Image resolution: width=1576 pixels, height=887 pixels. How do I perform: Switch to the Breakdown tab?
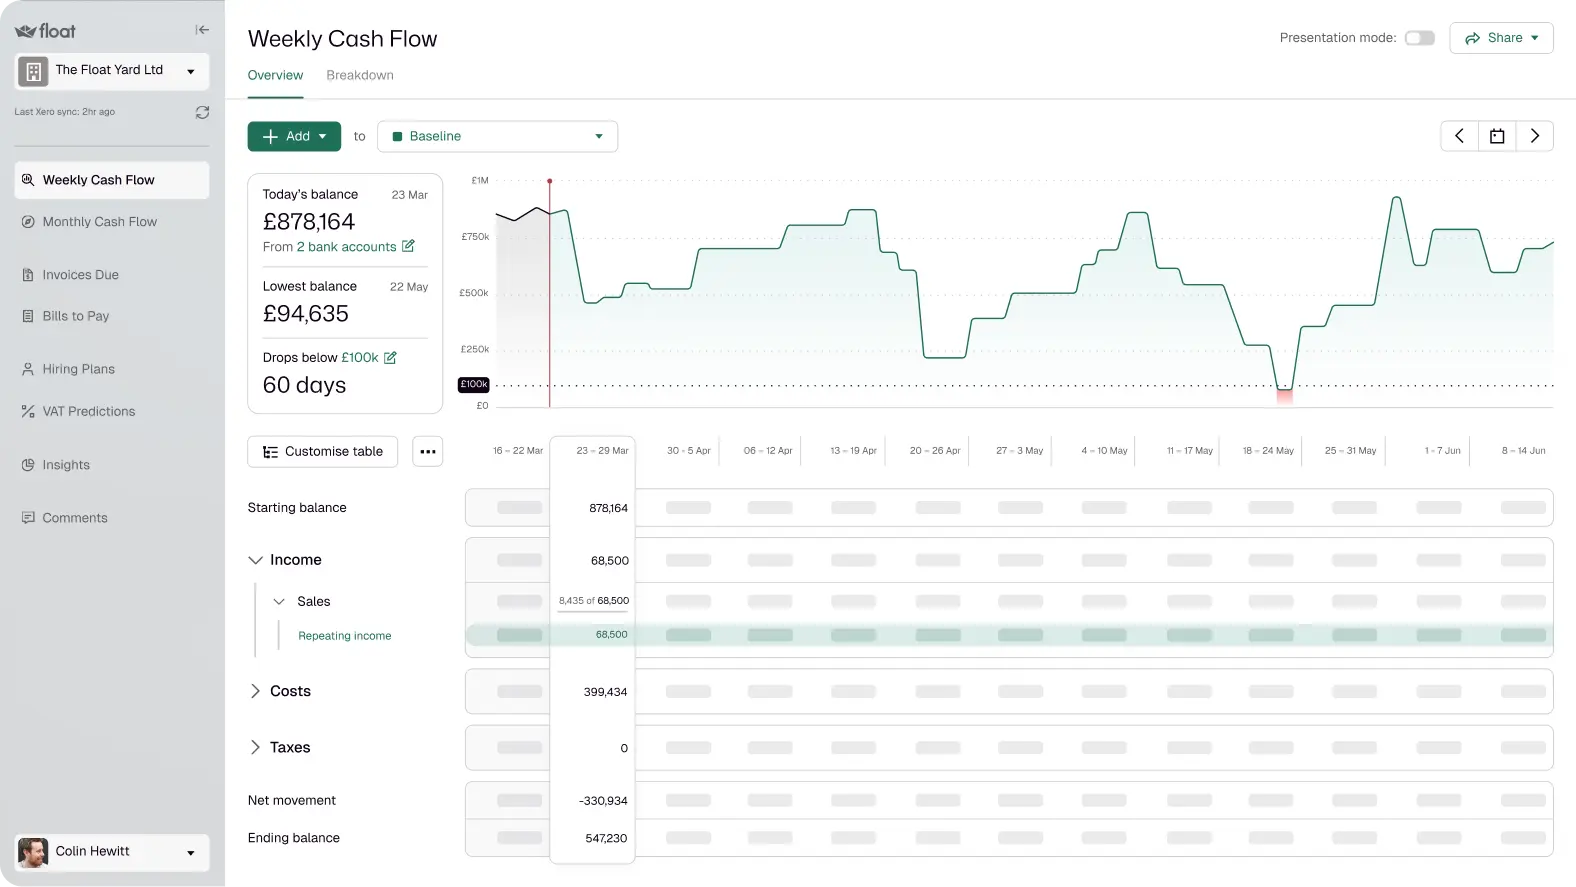(x=360, y=76)
